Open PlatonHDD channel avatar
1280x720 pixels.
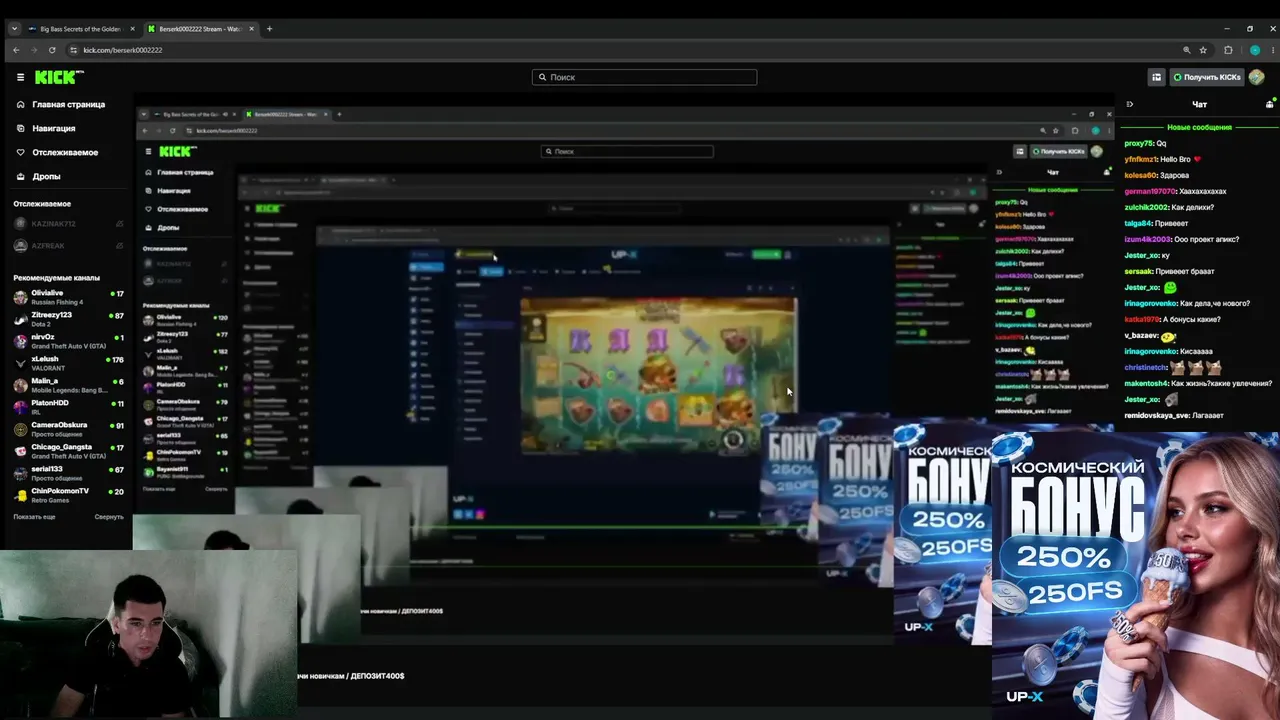click(20, 407)
